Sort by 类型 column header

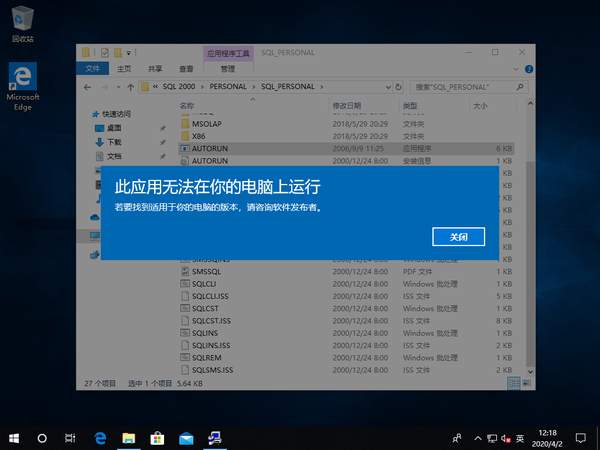[x=409, y=106]
